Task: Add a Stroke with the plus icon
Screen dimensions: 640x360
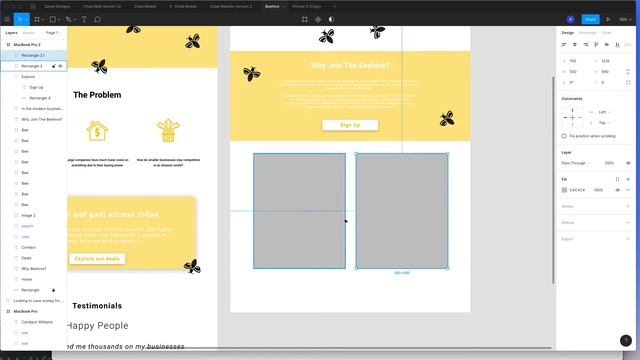Action: [628, 206]
